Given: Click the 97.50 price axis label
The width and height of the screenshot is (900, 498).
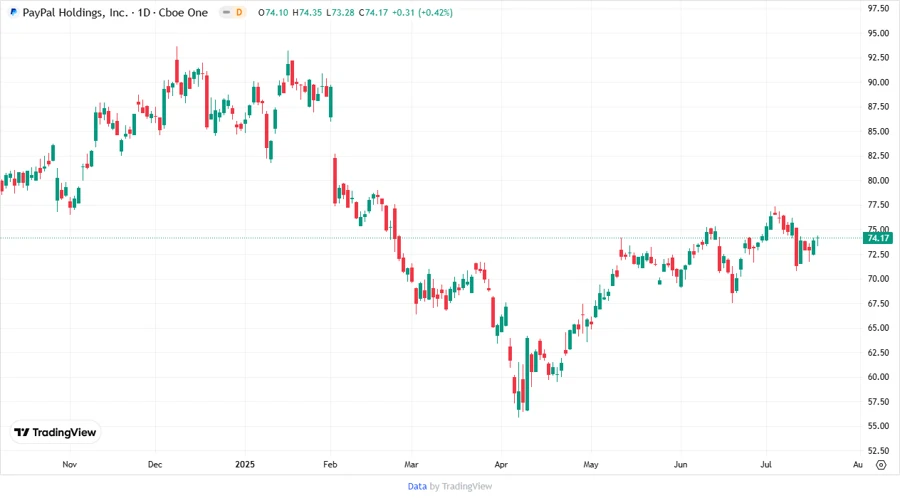Looking at the screenshot, I should pos(878,9).
